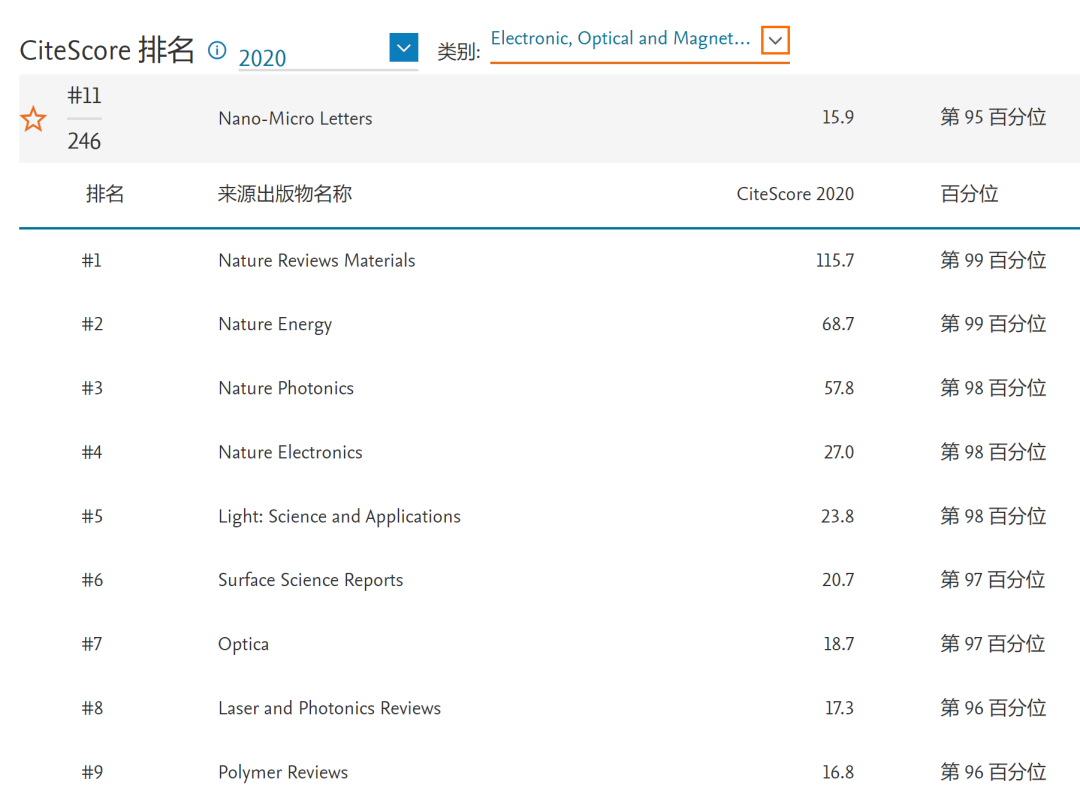
Task: Click the percentile for Nature Energy
Action: pyautogui.click(x=993, y=324)
